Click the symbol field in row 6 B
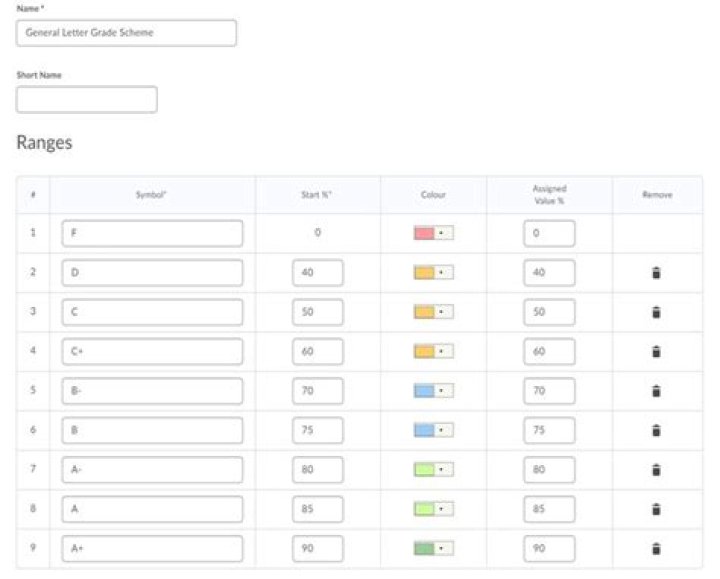The height and width of the screenshot is (579, 720). [x=152, y=430]
